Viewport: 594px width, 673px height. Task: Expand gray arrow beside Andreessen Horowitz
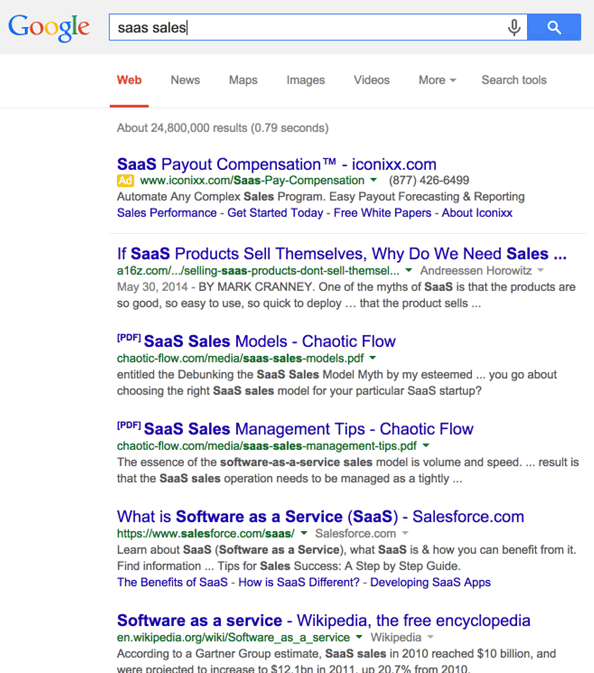[541, 270]
